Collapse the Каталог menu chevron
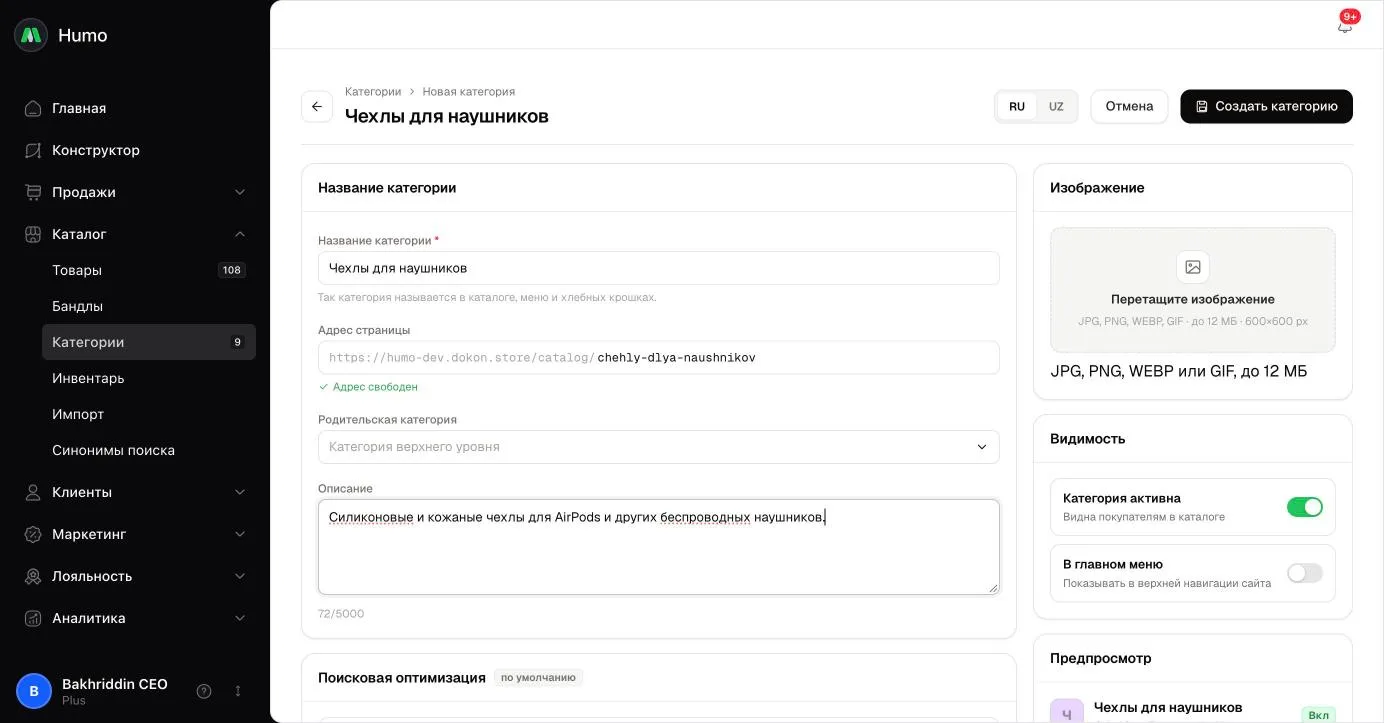 (x=240, y=234)
